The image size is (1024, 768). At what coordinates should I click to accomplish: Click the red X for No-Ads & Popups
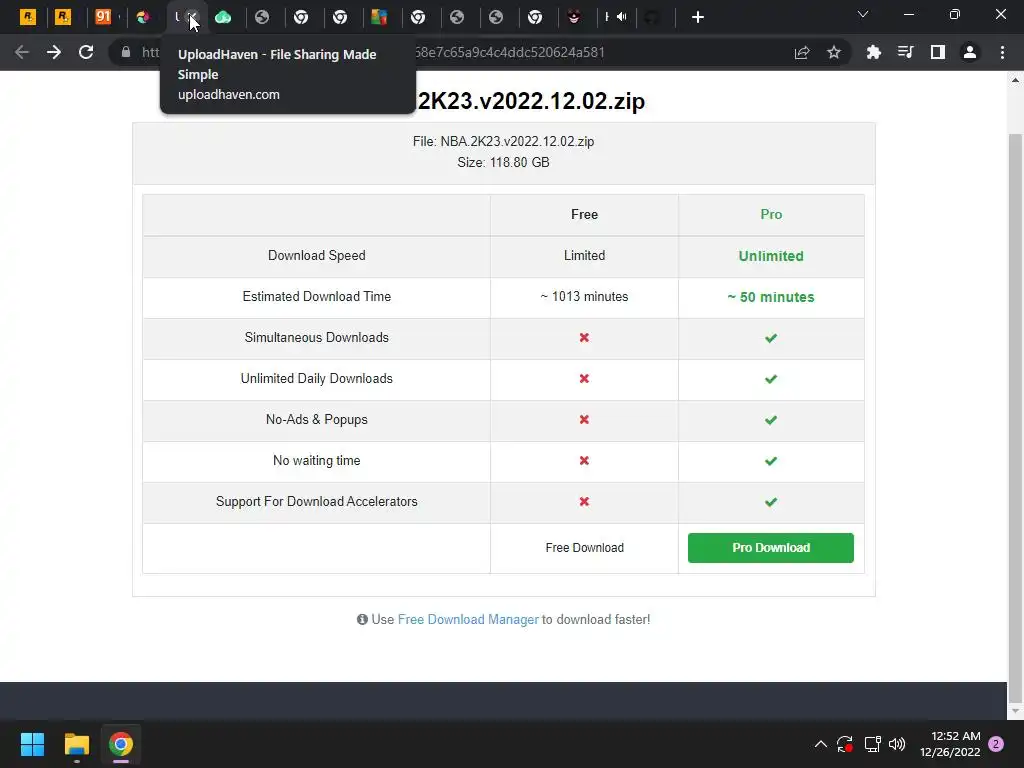tap(584, 420)
